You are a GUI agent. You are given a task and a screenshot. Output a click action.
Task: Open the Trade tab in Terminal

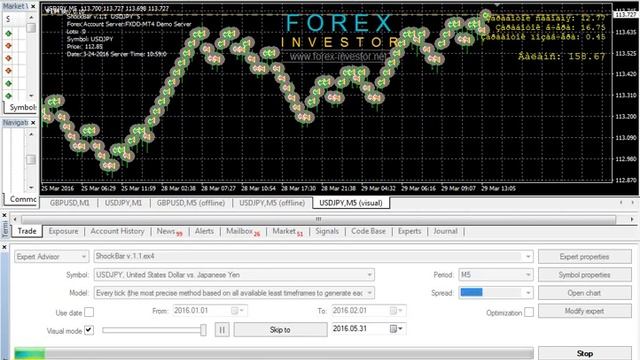coord(27,231)
